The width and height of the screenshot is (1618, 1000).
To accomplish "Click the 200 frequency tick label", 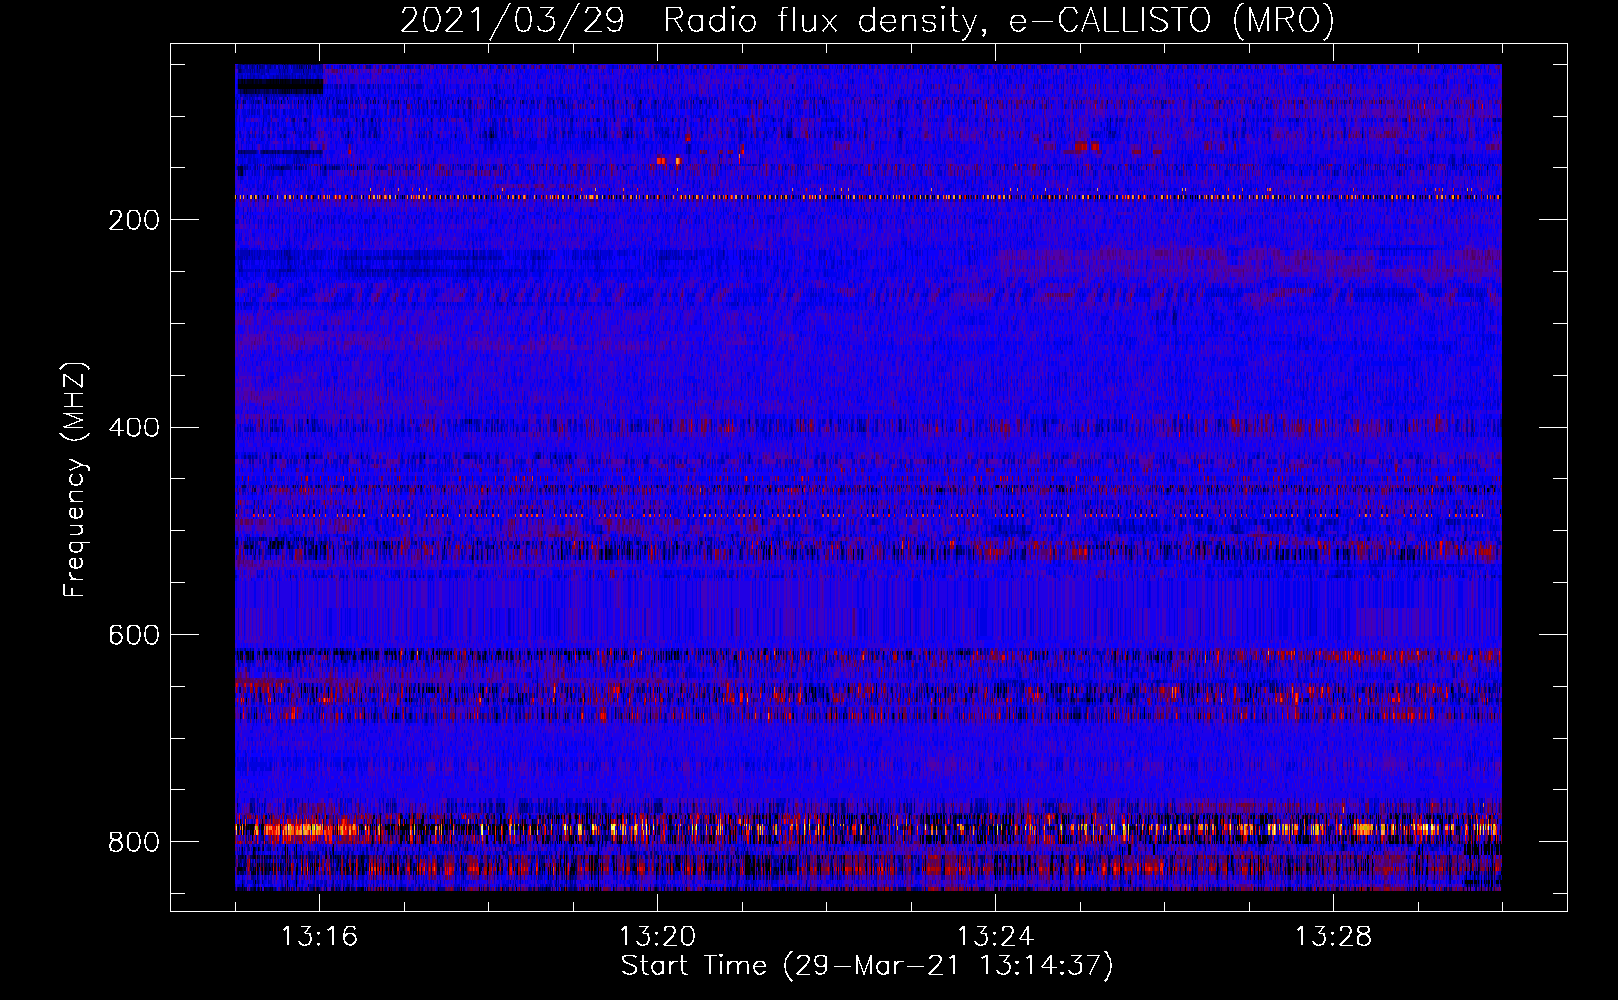I will pos(134,220).
